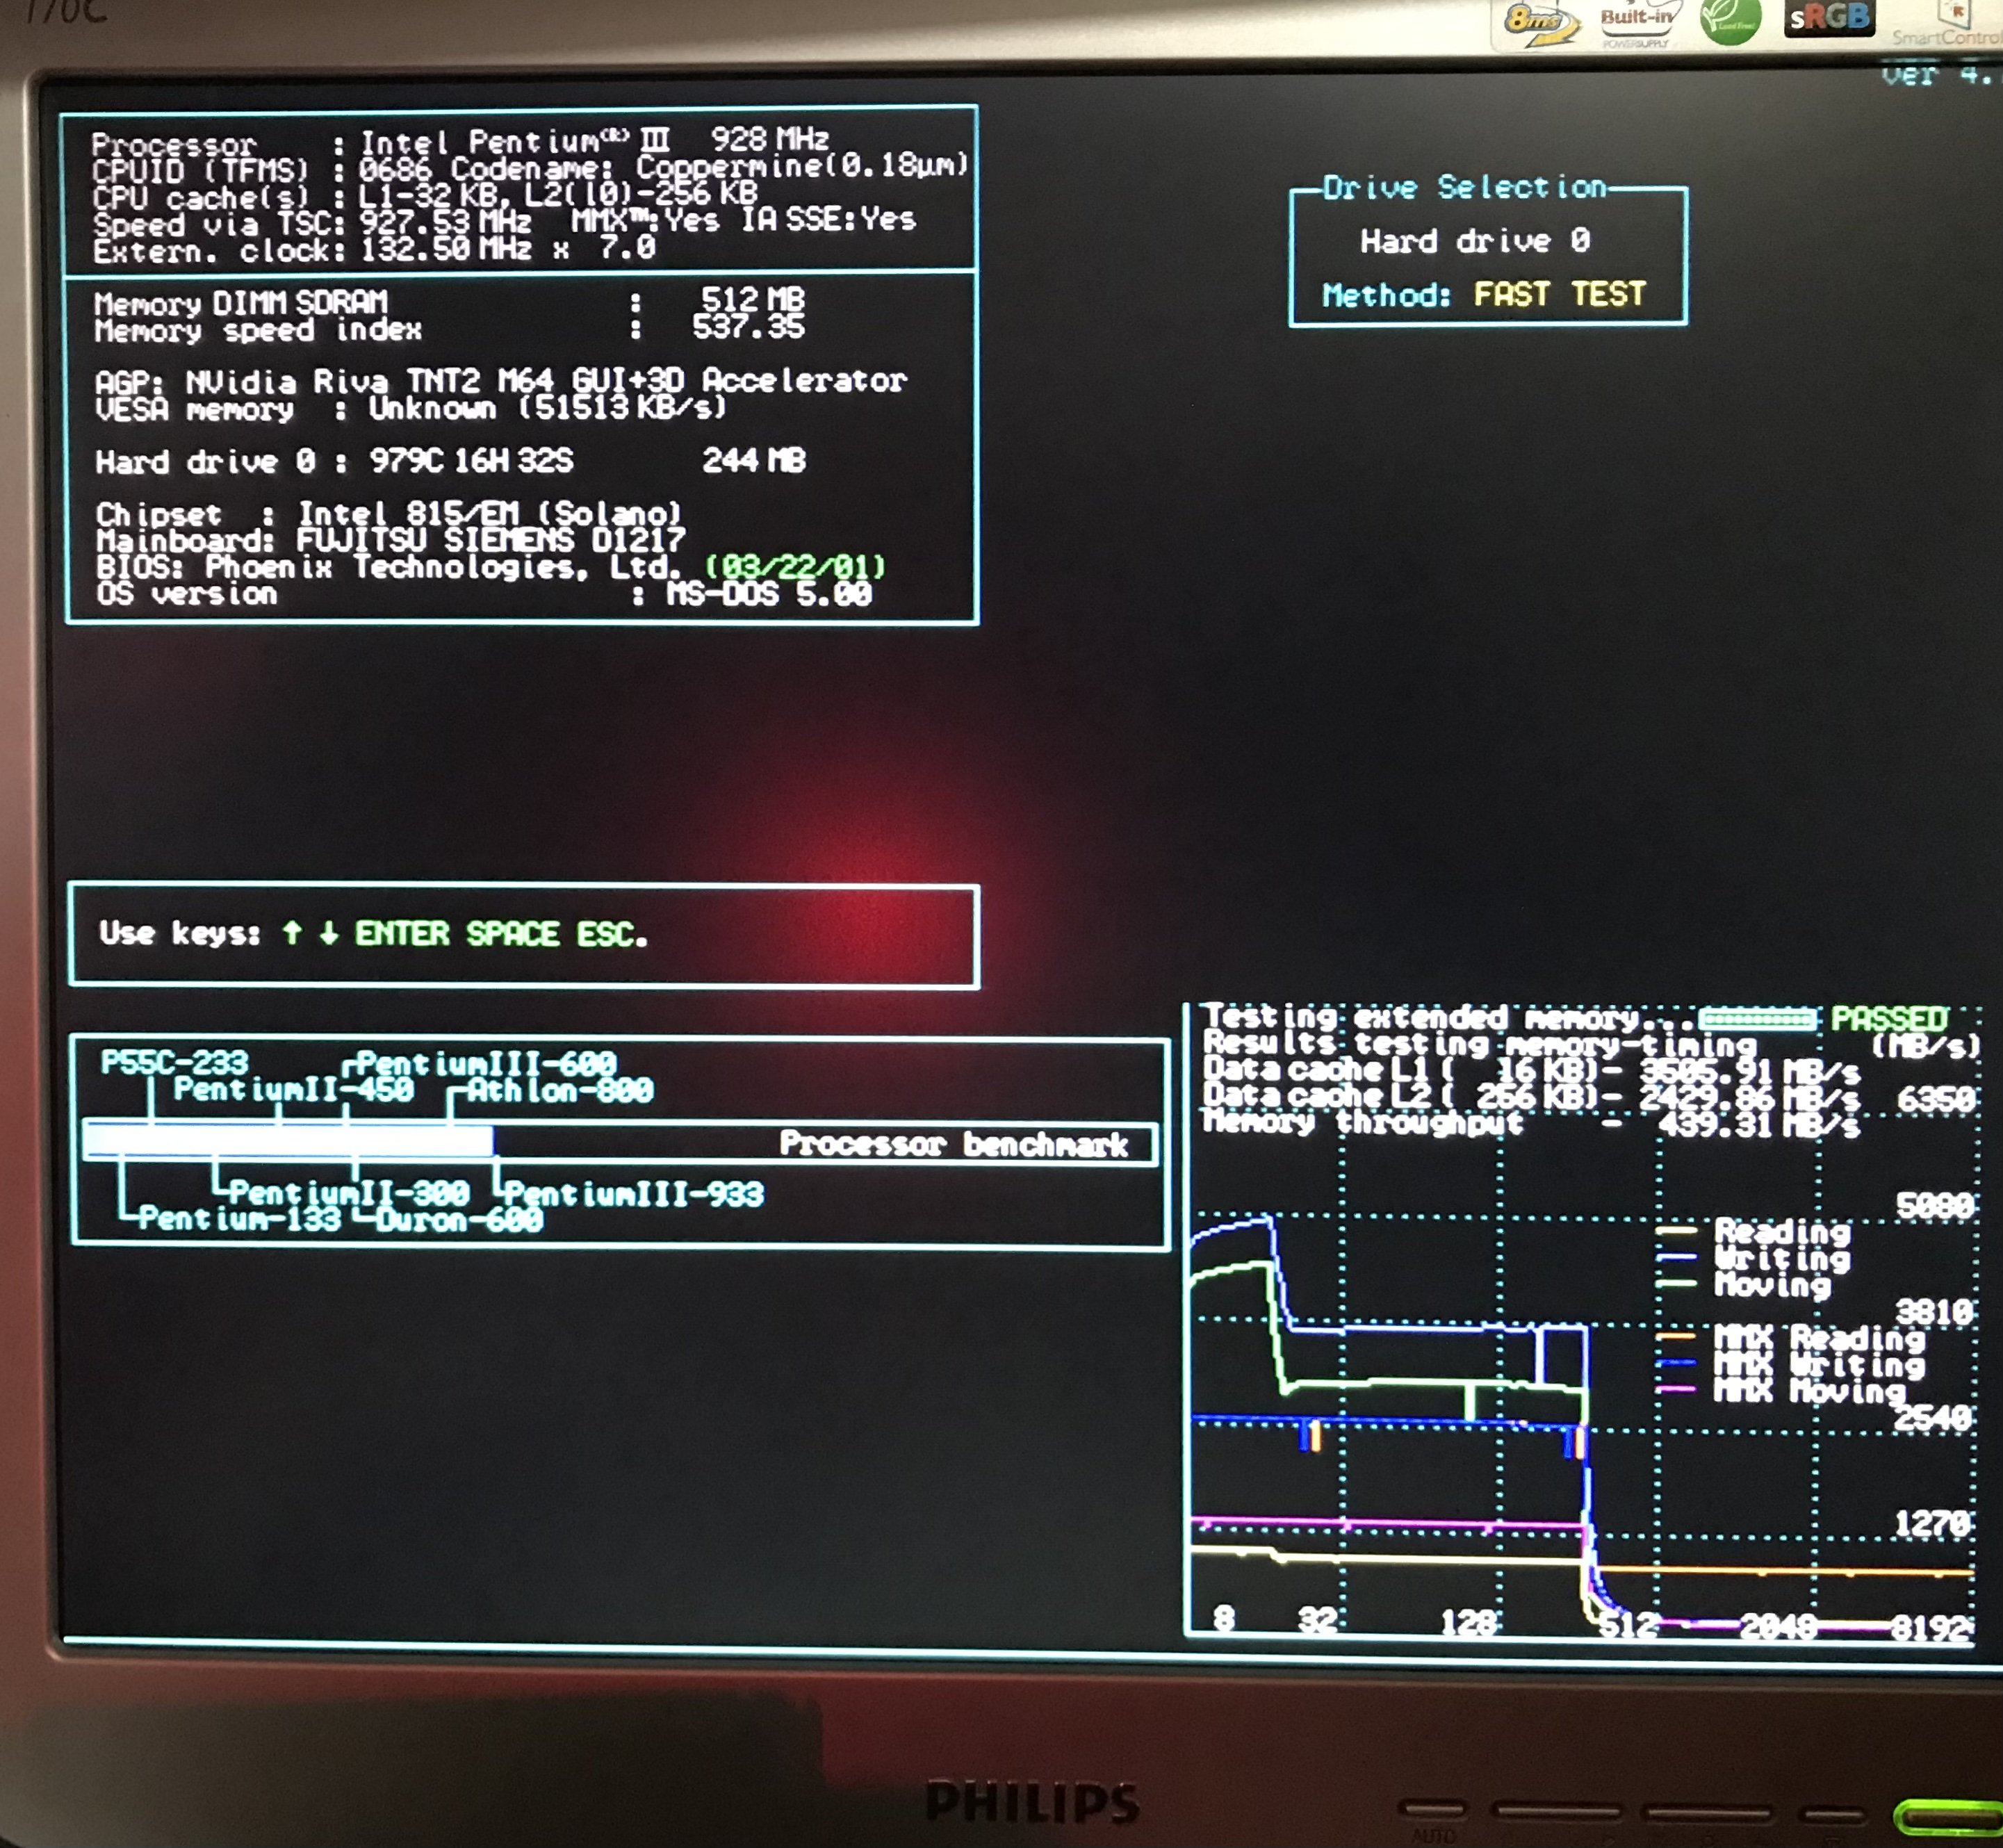Viewport: 2003px width, 1848px height.
Task: Click the Reading legend color line
Action: point(1676,1231)
